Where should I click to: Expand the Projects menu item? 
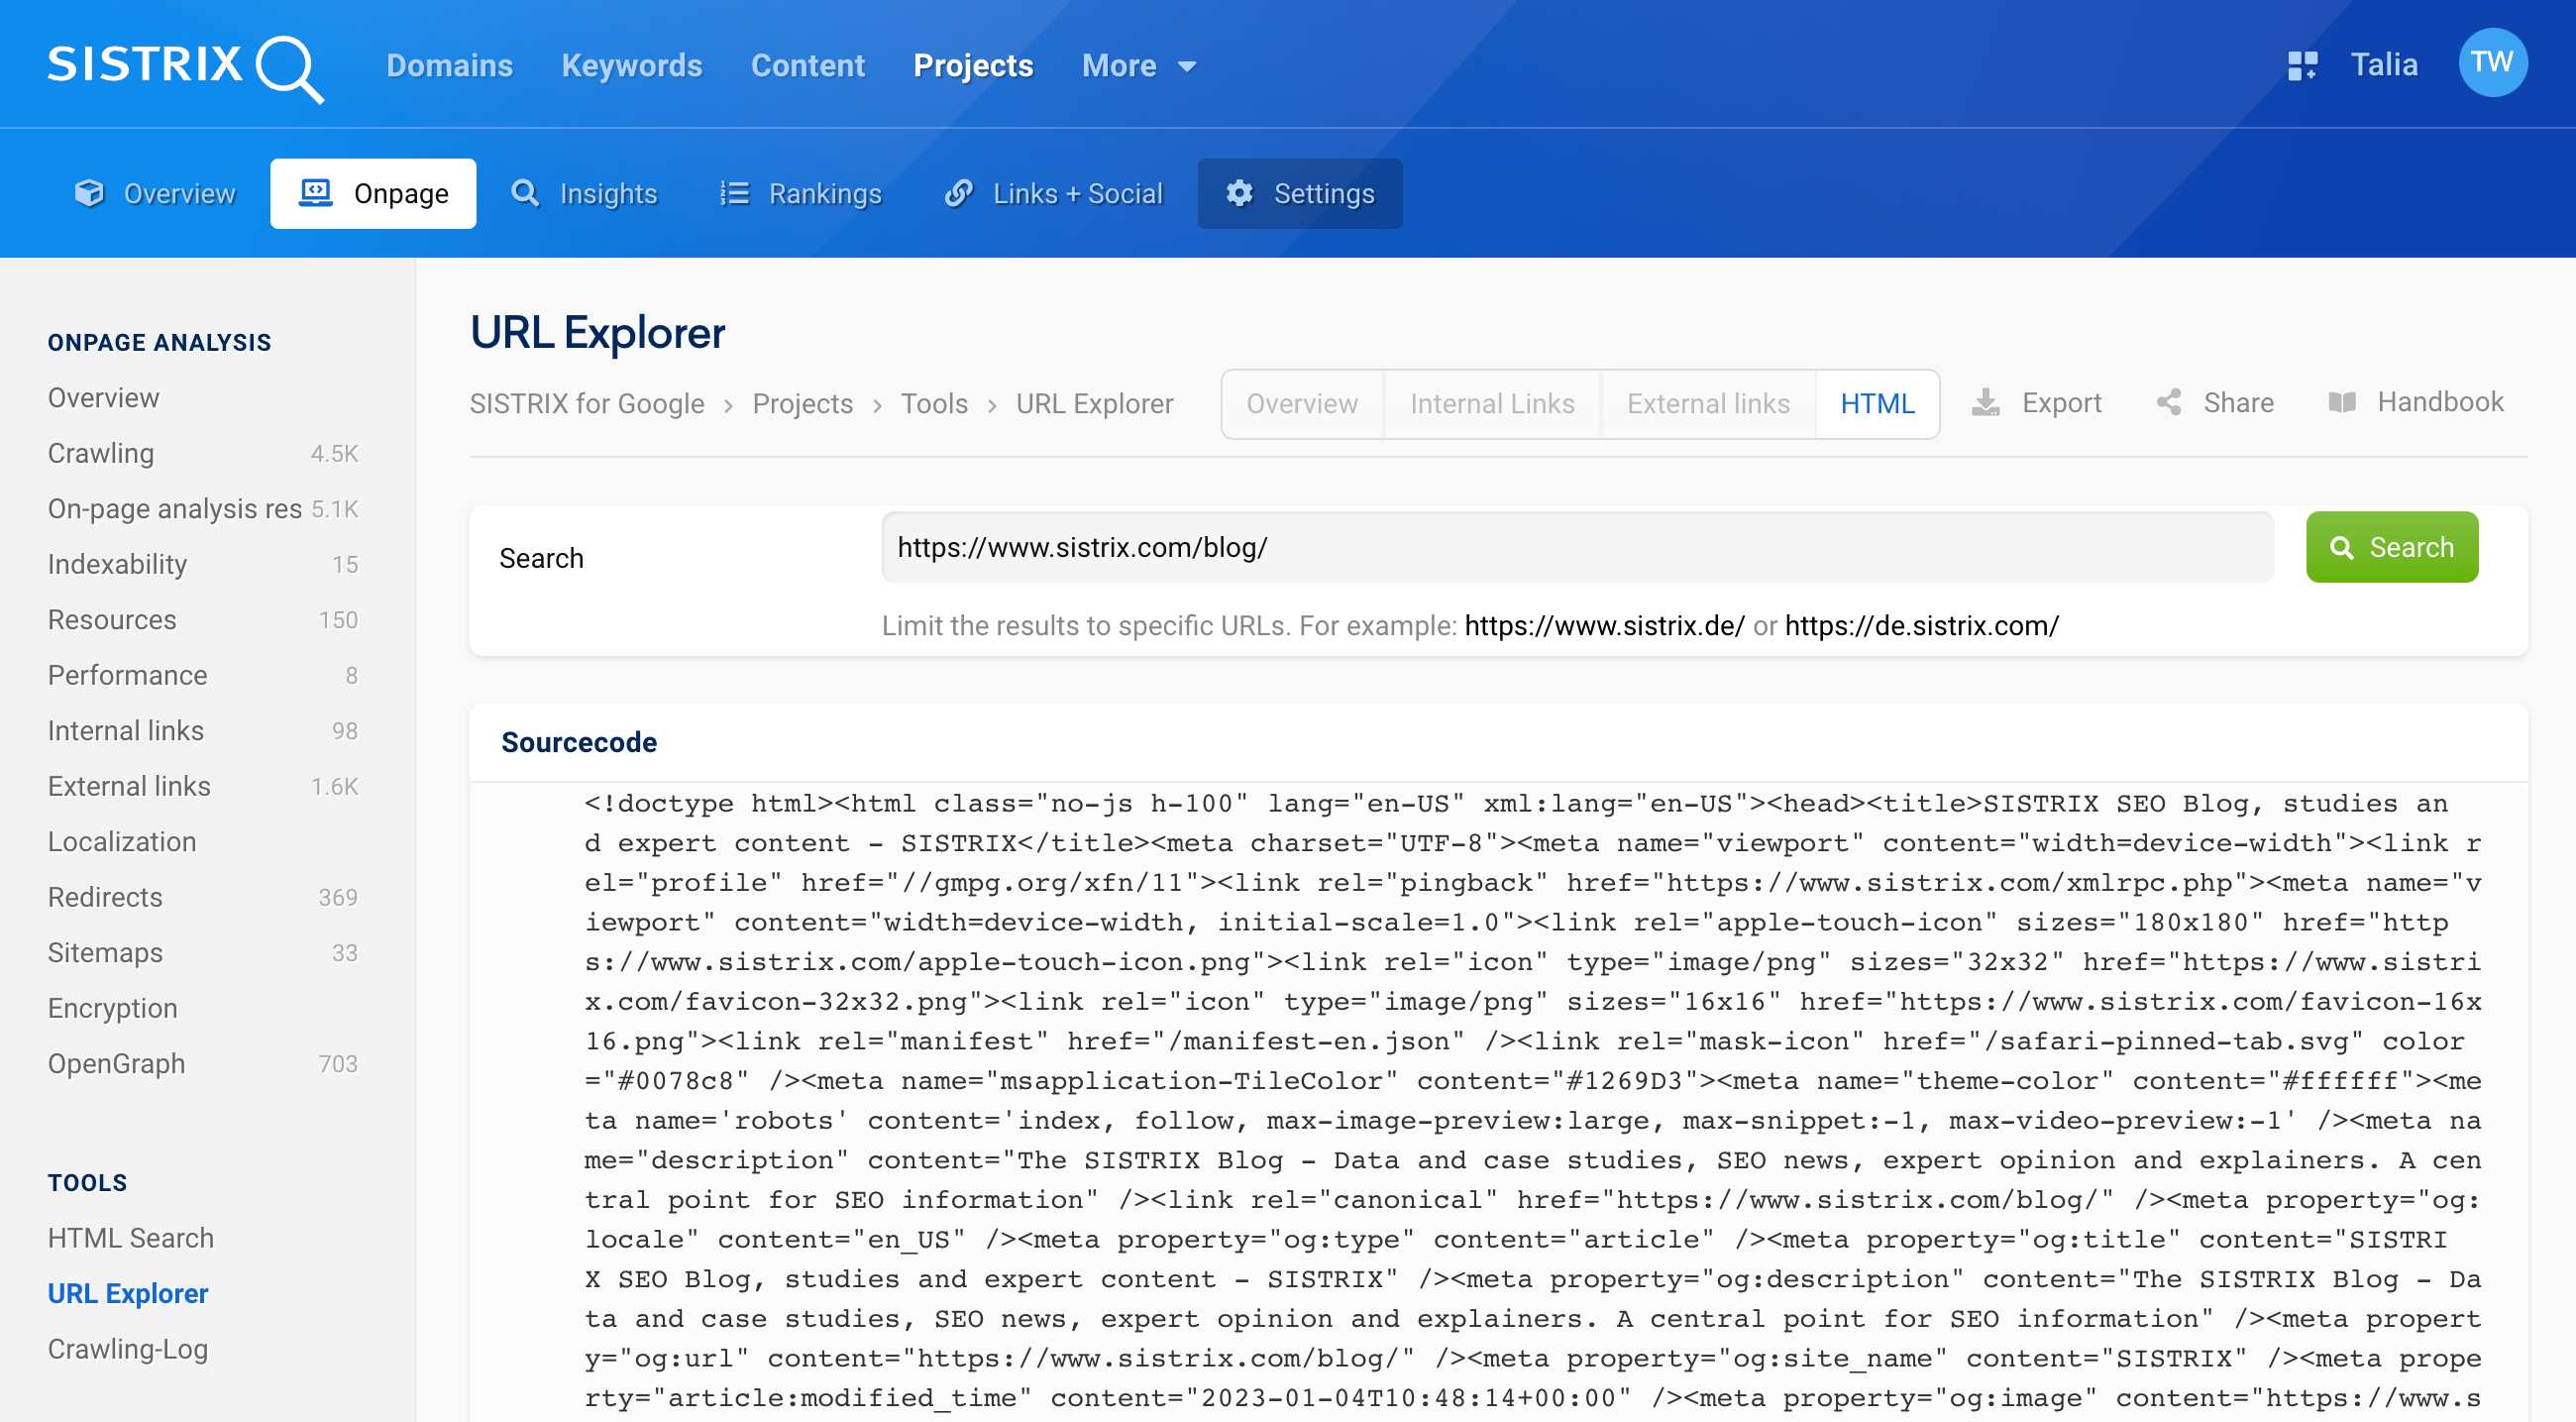(973, 64)
